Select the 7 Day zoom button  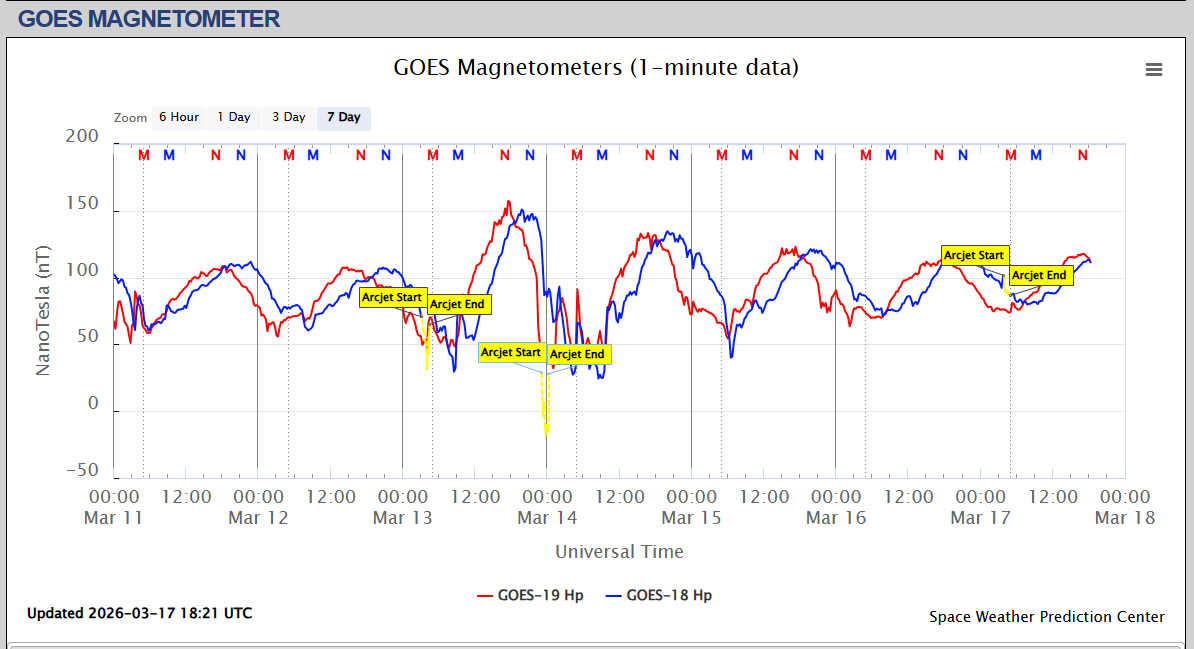(x=343, y=117)
